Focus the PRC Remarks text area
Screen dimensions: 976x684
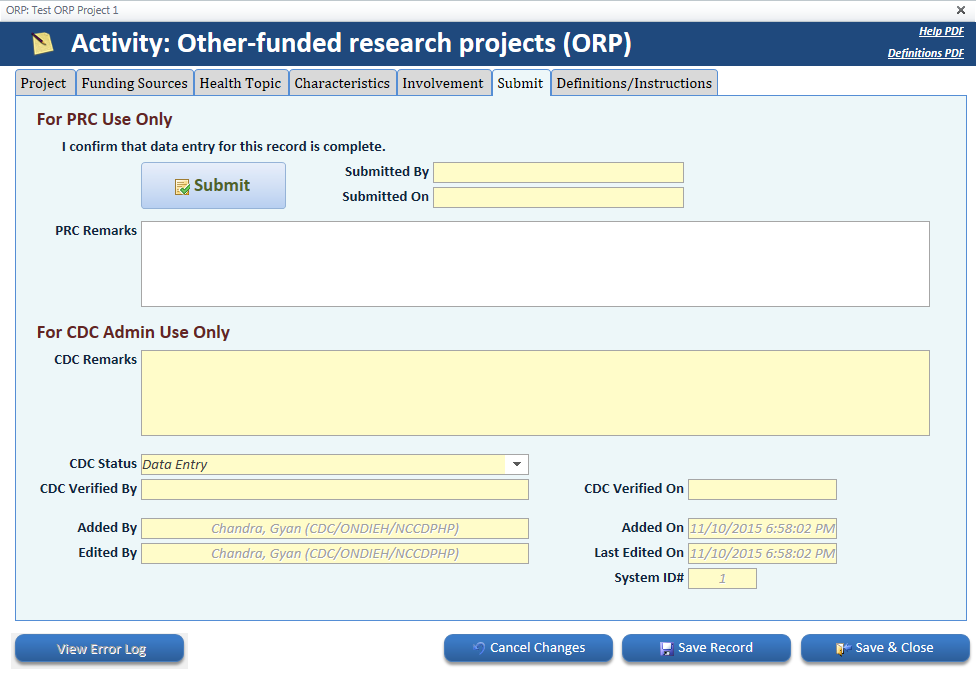(535, 264)
